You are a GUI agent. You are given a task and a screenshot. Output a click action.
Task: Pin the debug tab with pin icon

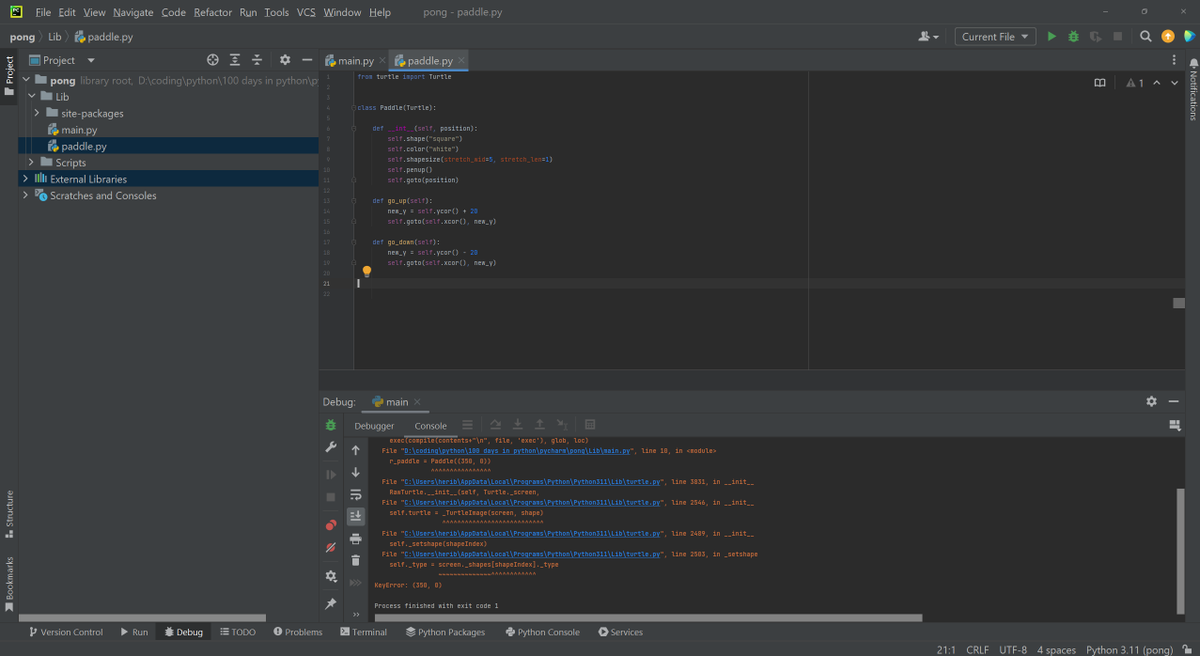pos(331,604)
